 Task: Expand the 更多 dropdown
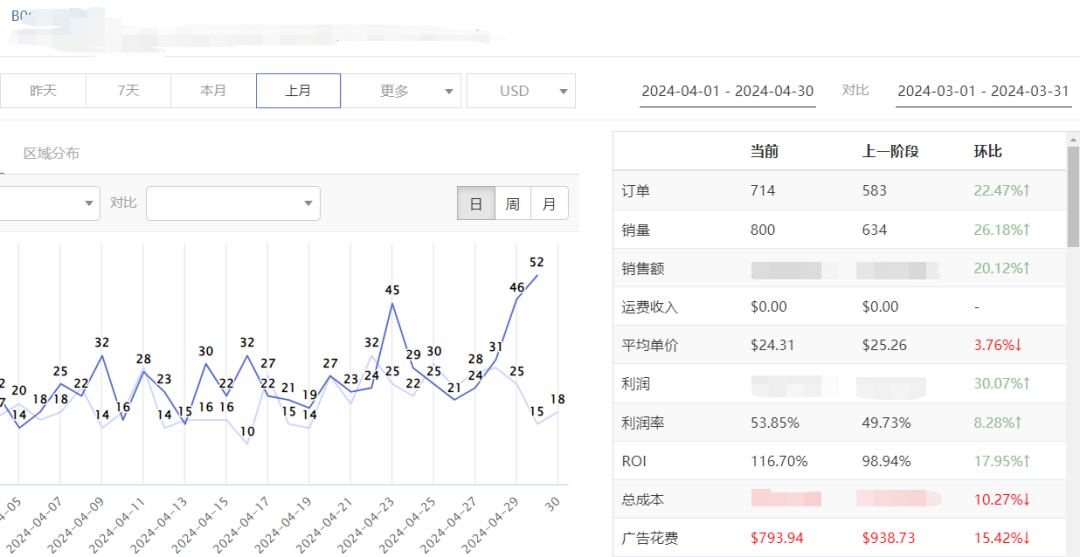click(403, 91)
